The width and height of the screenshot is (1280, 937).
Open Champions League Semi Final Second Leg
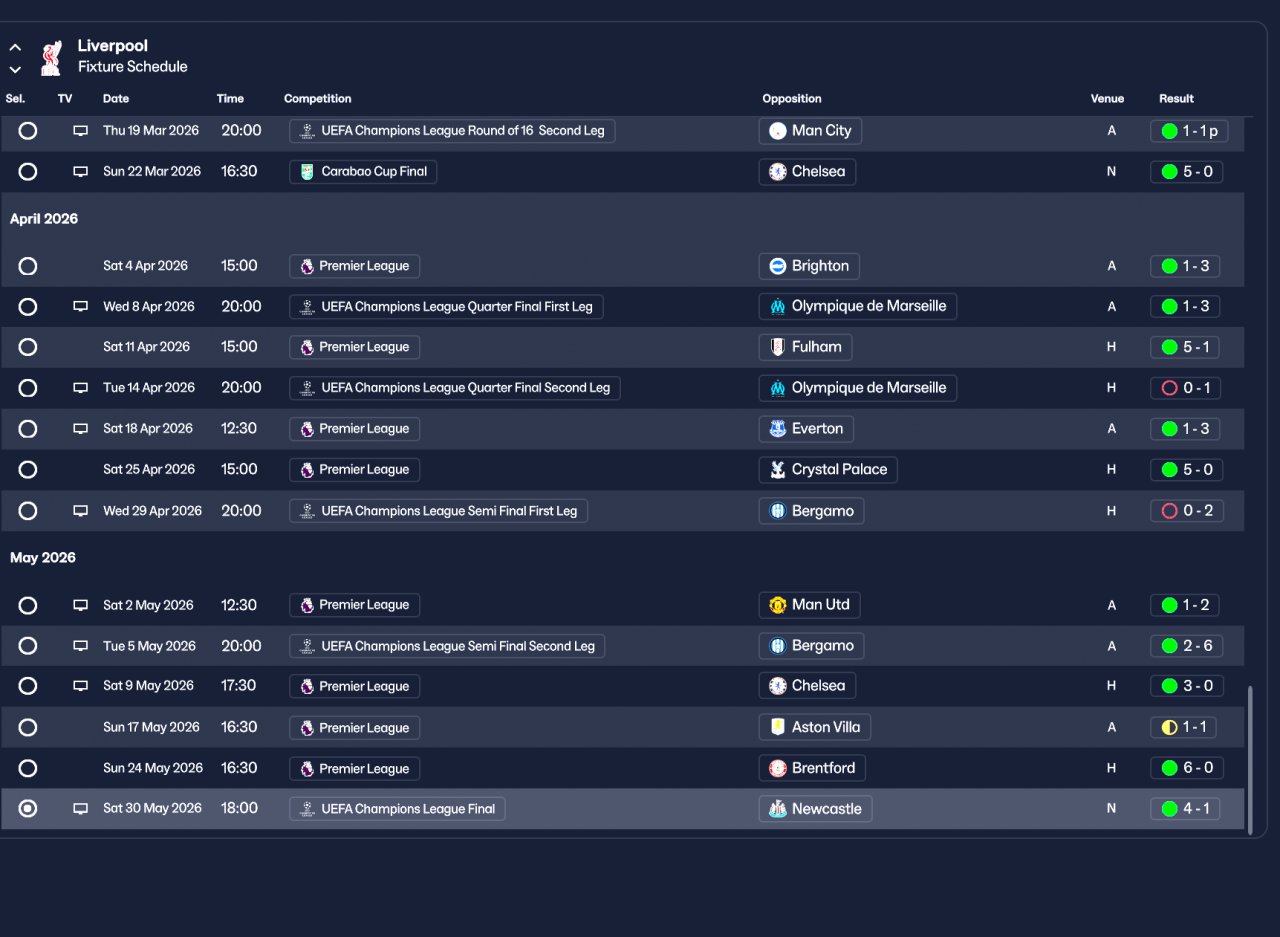[447, 646]
